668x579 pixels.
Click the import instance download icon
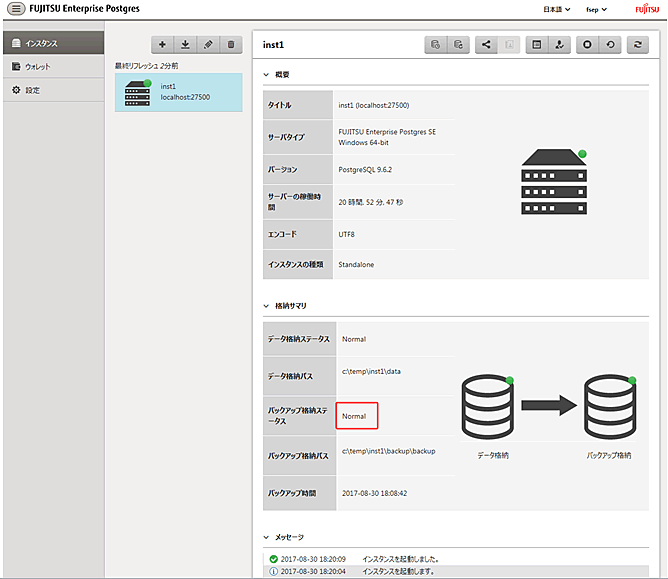tap(185, 45)
